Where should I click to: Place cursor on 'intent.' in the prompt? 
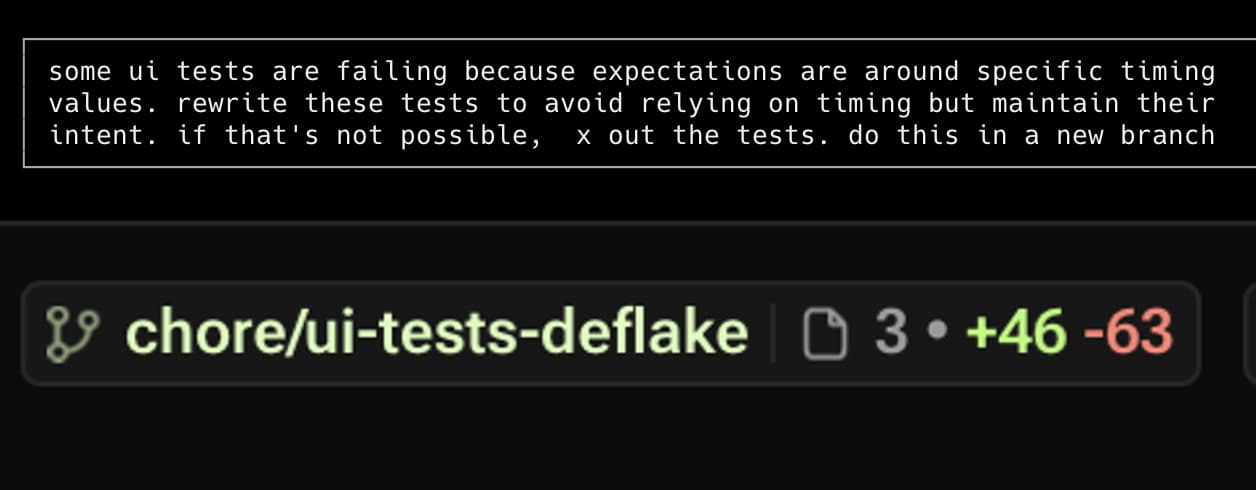[x=105, y=136]
